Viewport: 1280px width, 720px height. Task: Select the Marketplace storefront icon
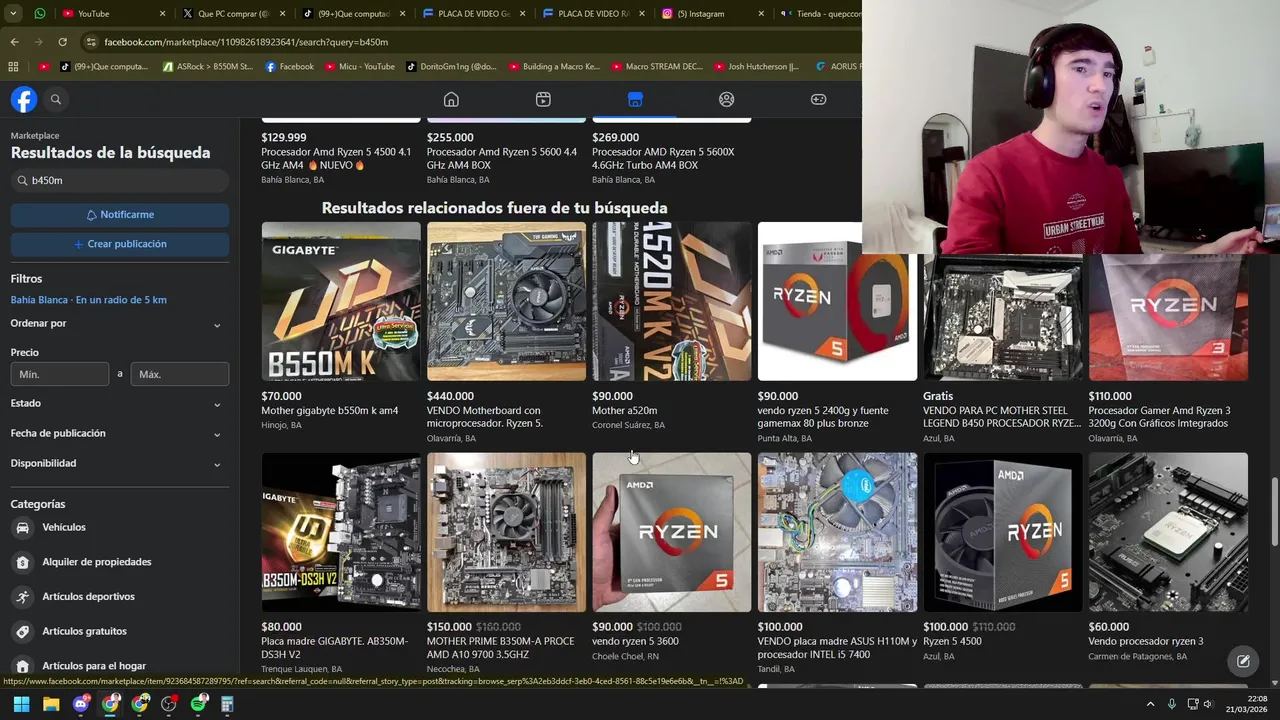click(x=635, y=99)
